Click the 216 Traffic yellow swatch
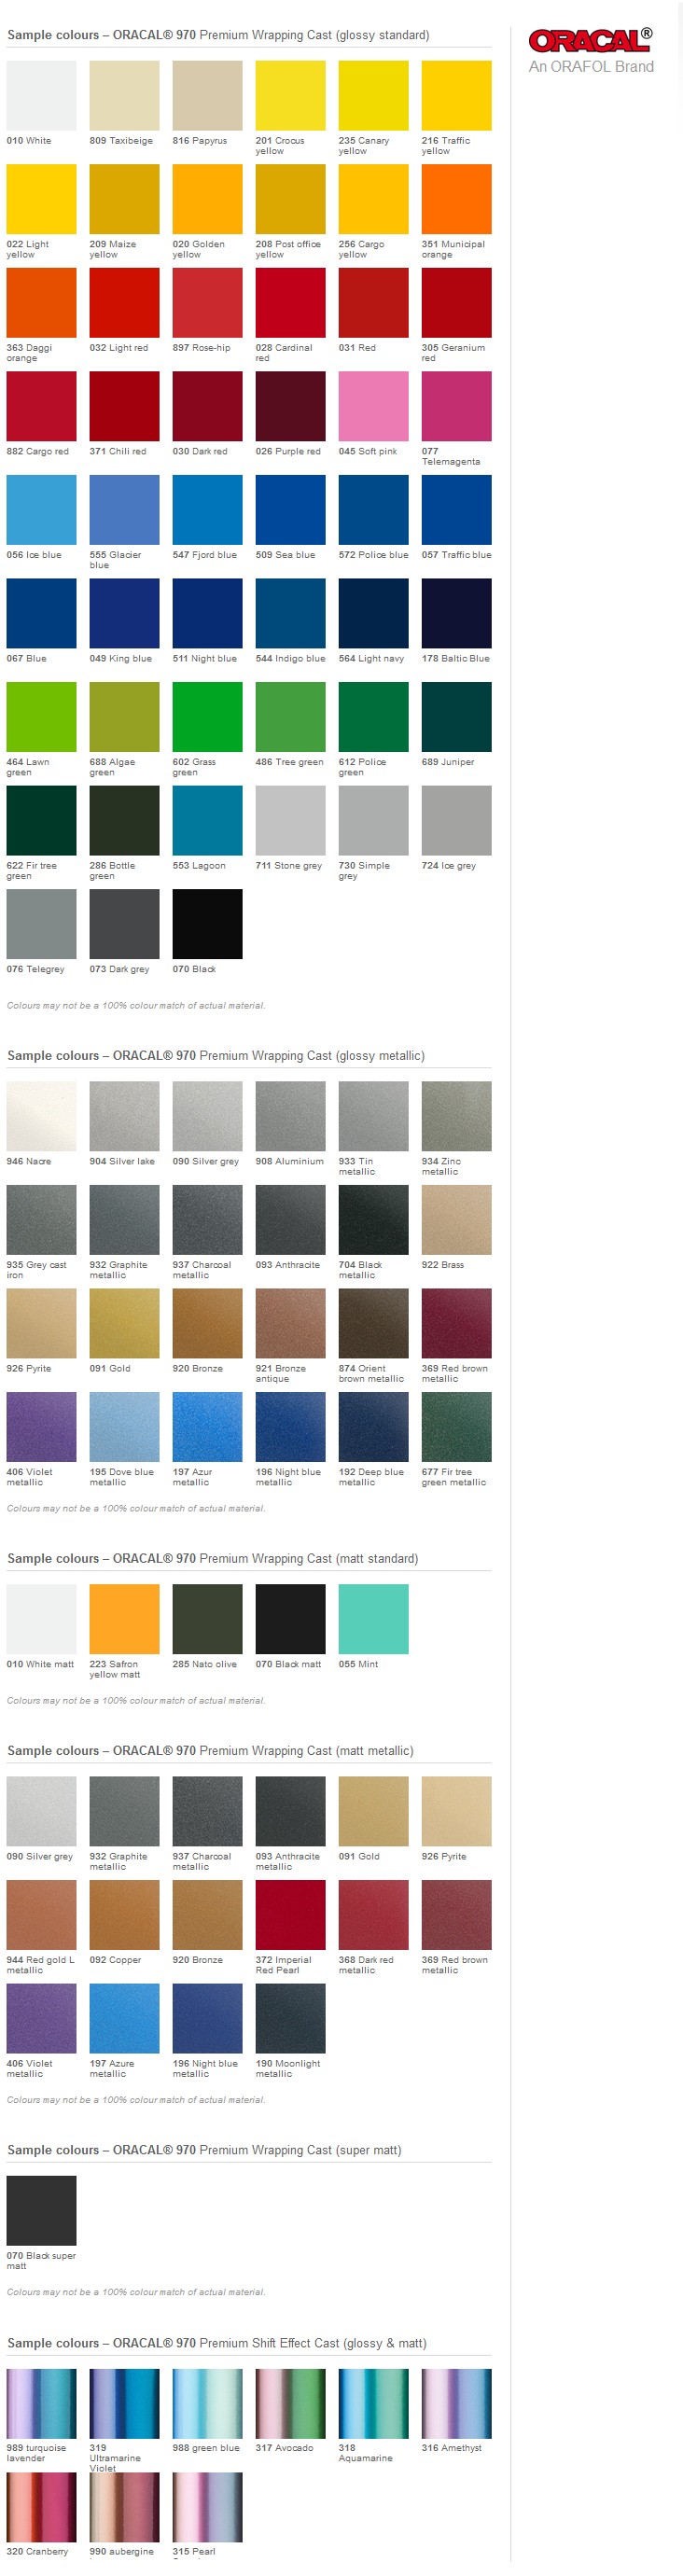The image size is (683, 2576). 456,95
